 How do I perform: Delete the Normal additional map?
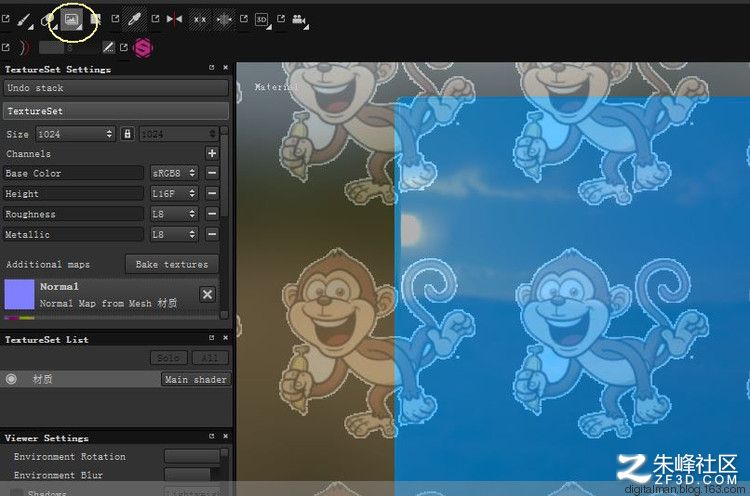point(207,294)
